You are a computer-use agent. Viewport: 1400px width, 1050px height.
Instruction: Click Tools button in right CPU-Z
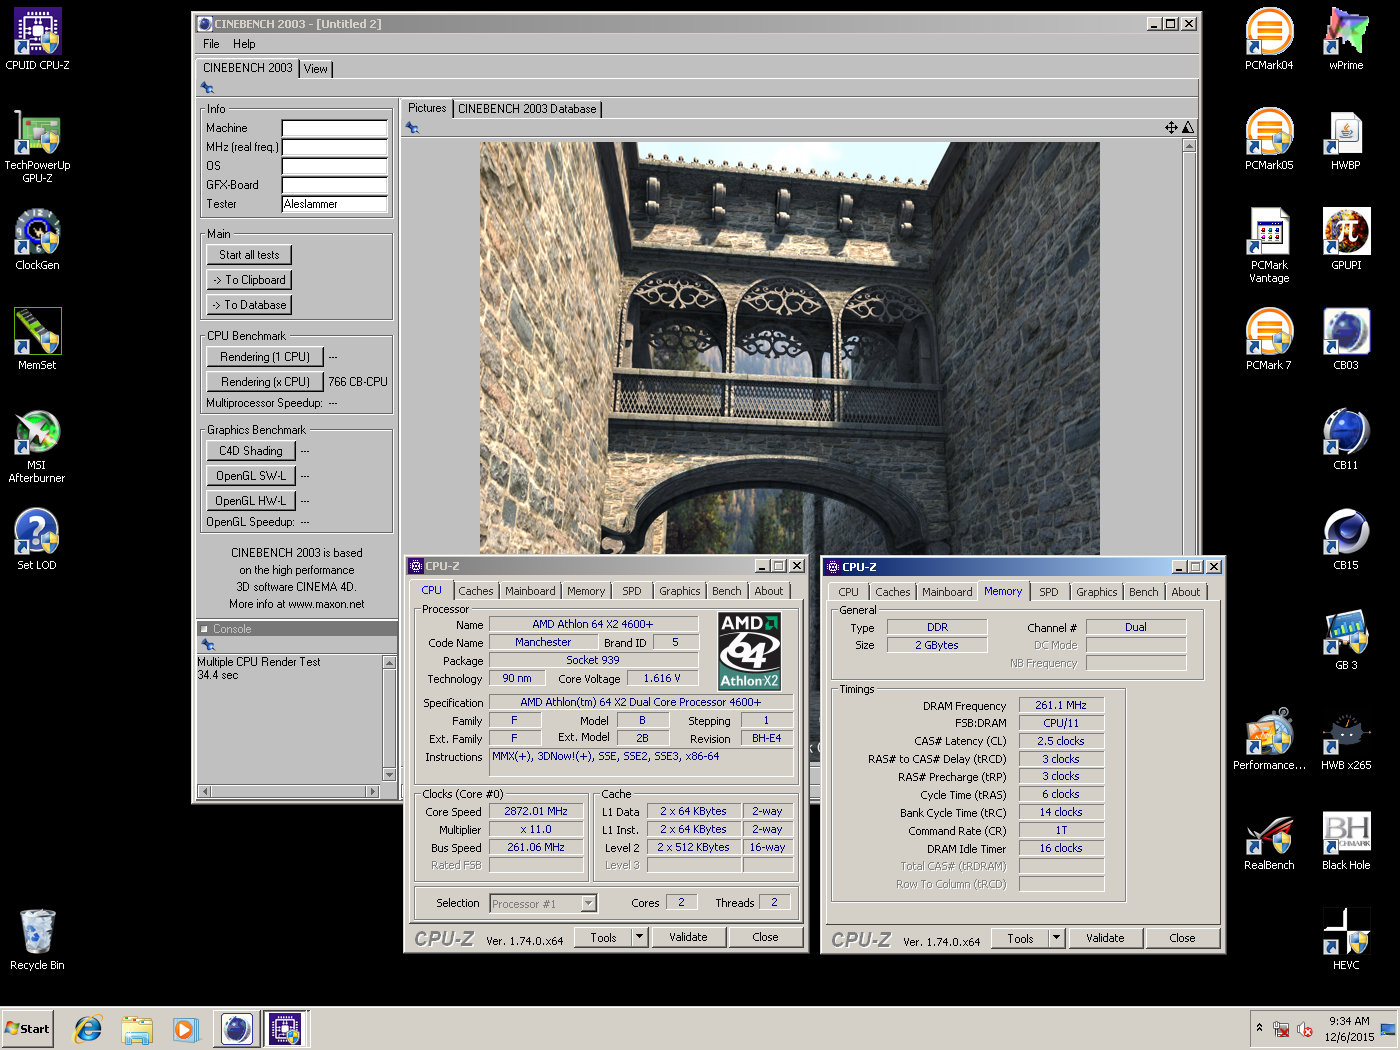click(x=1020, y=938)
